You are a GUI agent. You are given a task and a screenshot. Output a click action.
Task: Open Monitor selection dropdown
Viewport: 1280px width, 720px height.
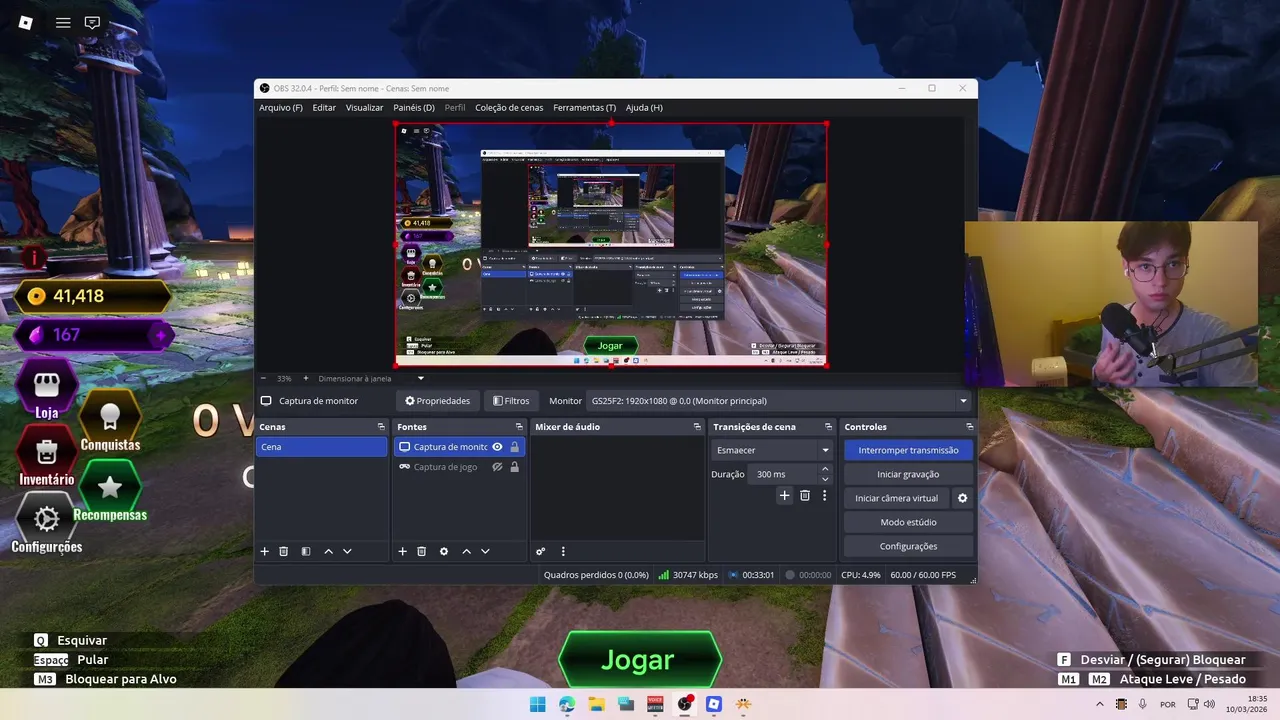(779, 401)
